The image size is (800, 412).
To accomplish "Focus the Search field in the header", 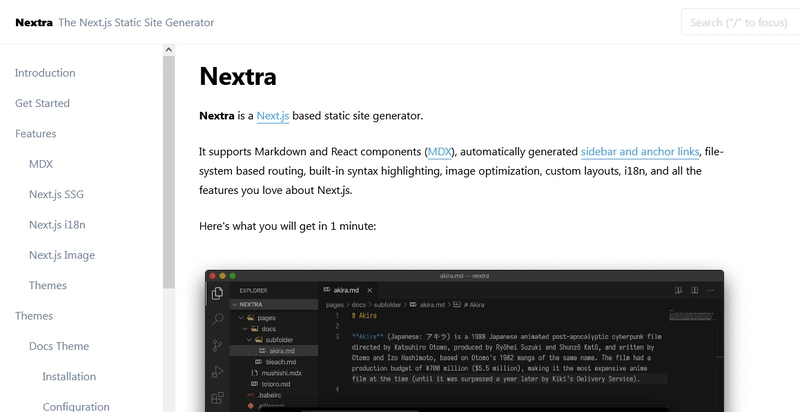I will coord(740,22).
